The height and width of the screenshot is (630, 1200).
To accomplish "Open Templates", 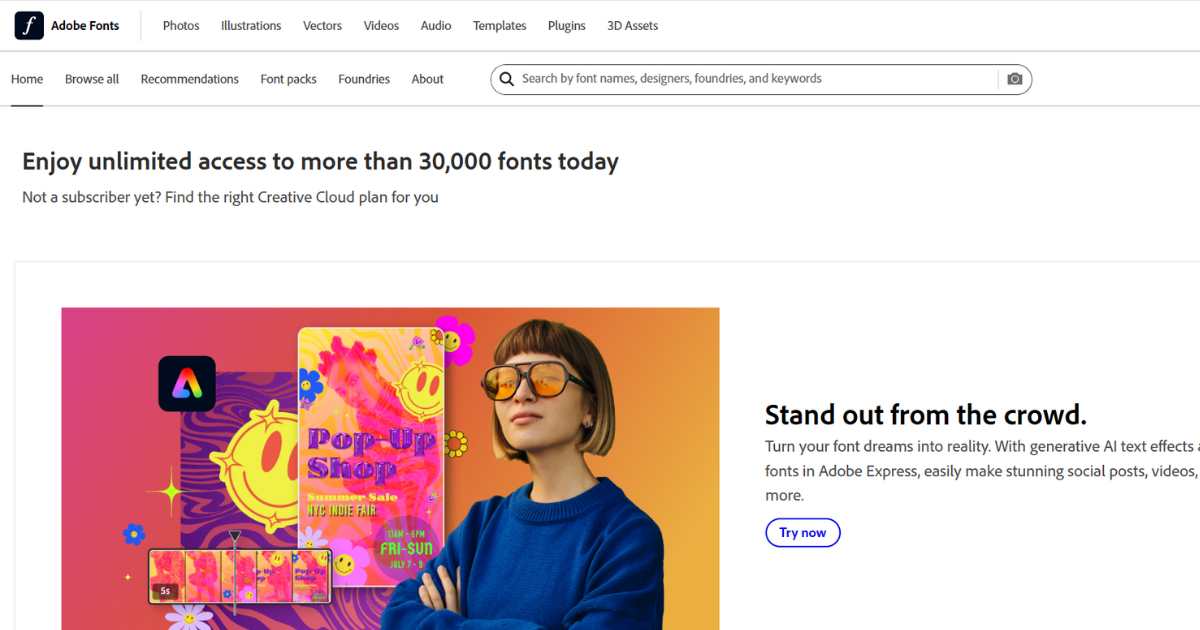I will [500, 26].
